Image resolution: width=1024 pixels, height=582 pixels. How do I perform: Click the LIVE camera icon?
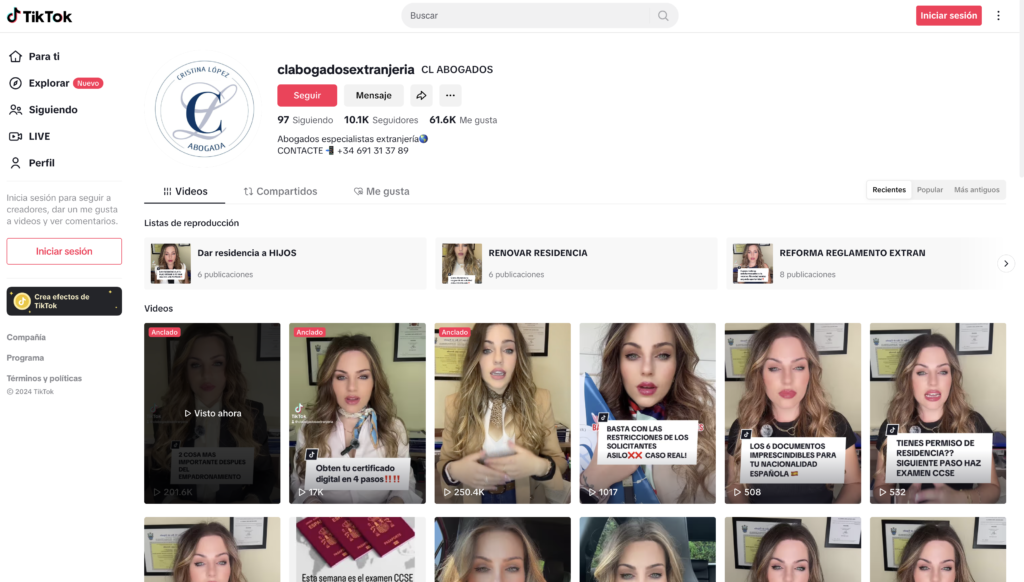point(16,137)
